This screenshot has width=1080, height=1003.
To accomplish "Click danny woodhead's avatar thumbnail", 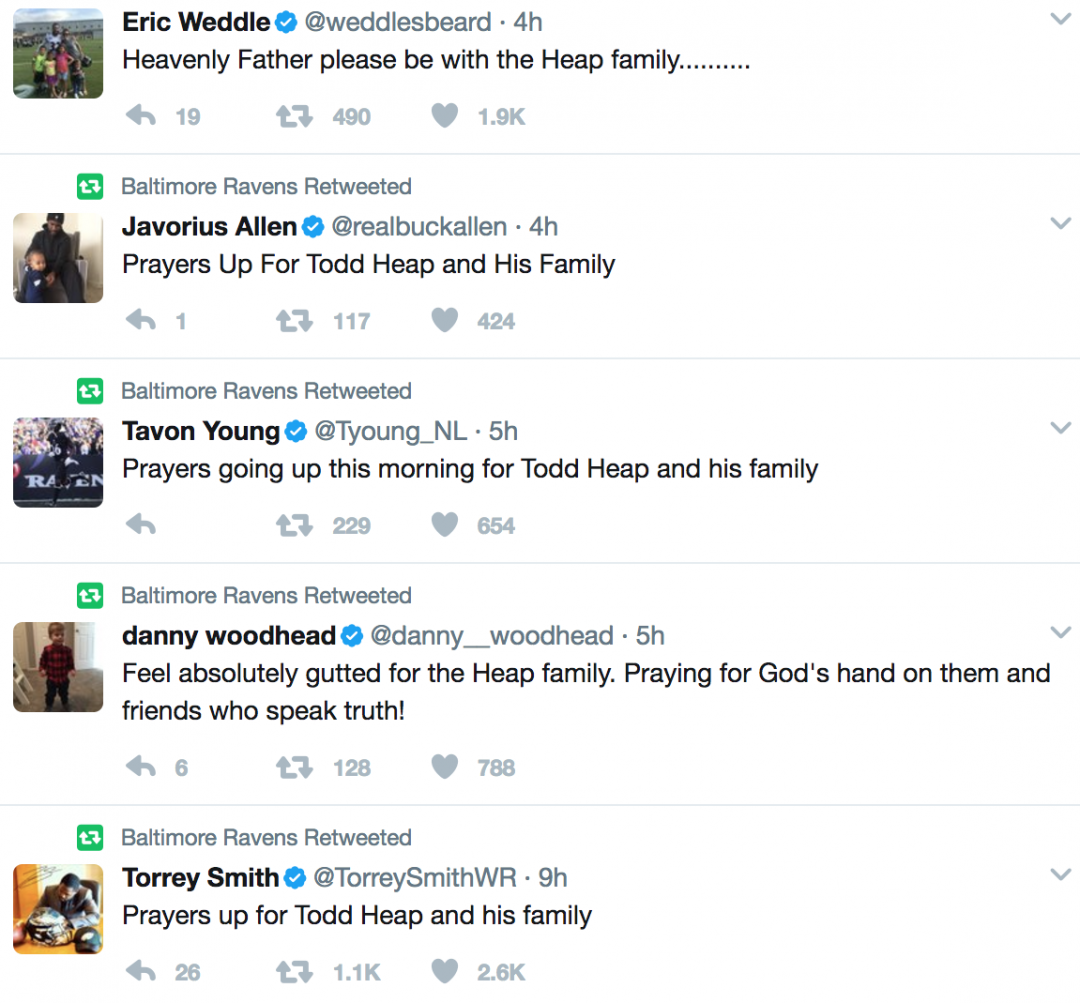I will pos(57,667).
